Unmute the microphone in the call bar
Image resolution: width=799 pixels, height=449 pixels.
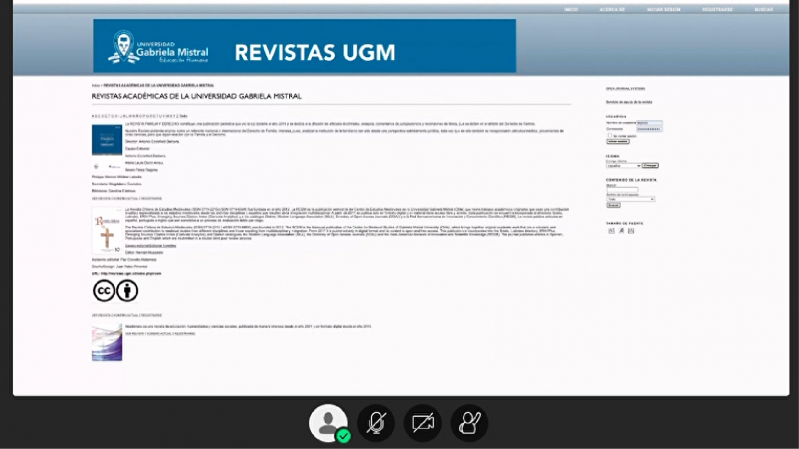[376, 422]
